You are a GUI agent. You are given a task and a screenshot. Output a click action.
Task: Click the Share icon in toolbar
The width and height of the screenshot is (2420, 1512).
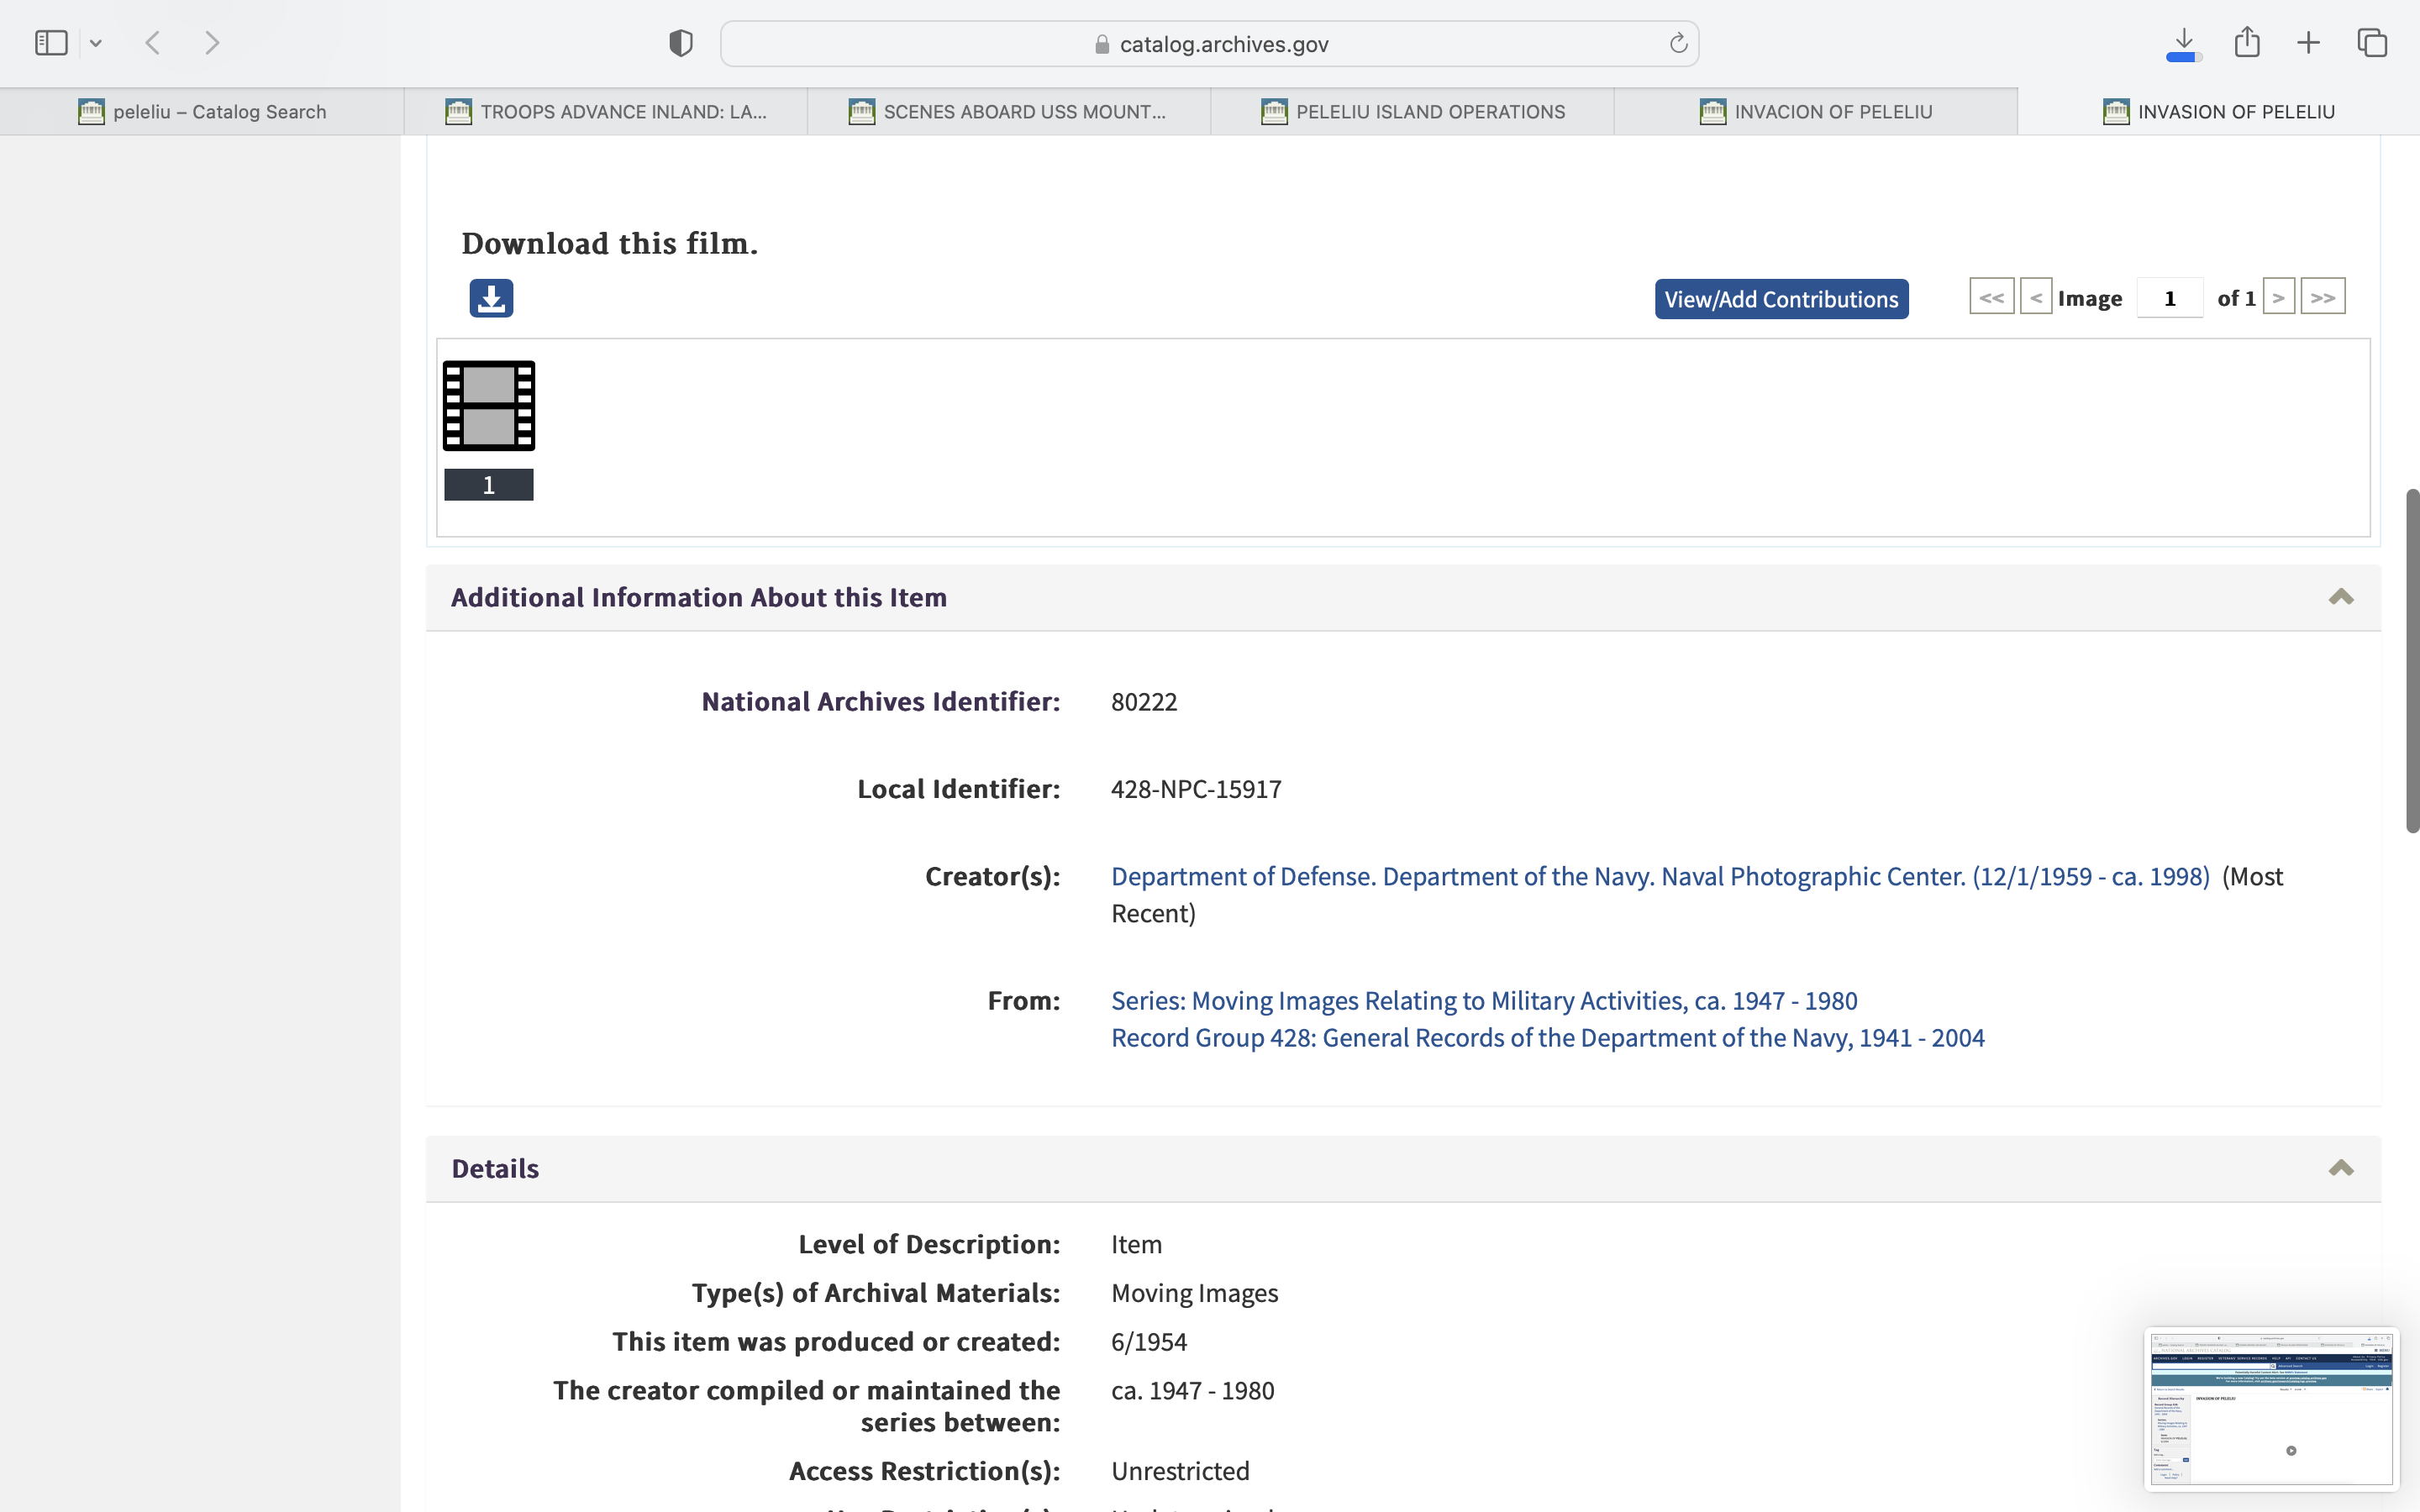(2247, 43)
